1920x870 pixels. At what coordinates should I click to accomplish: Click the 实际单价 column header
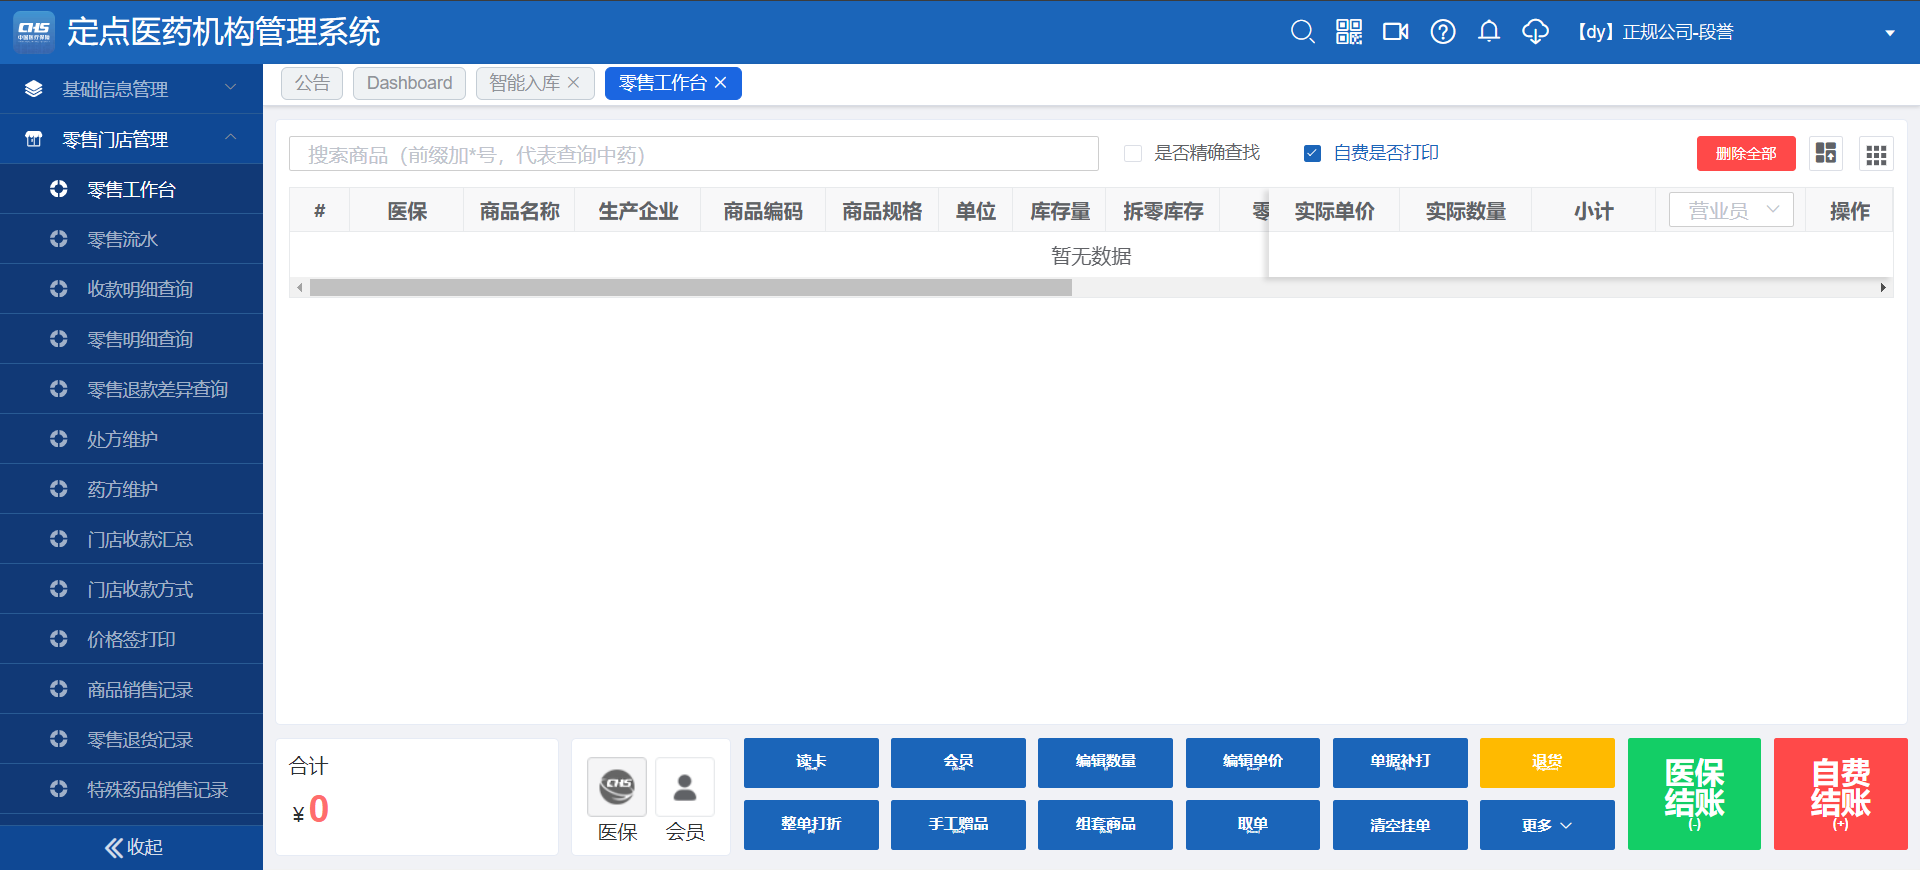[1334, 211]
